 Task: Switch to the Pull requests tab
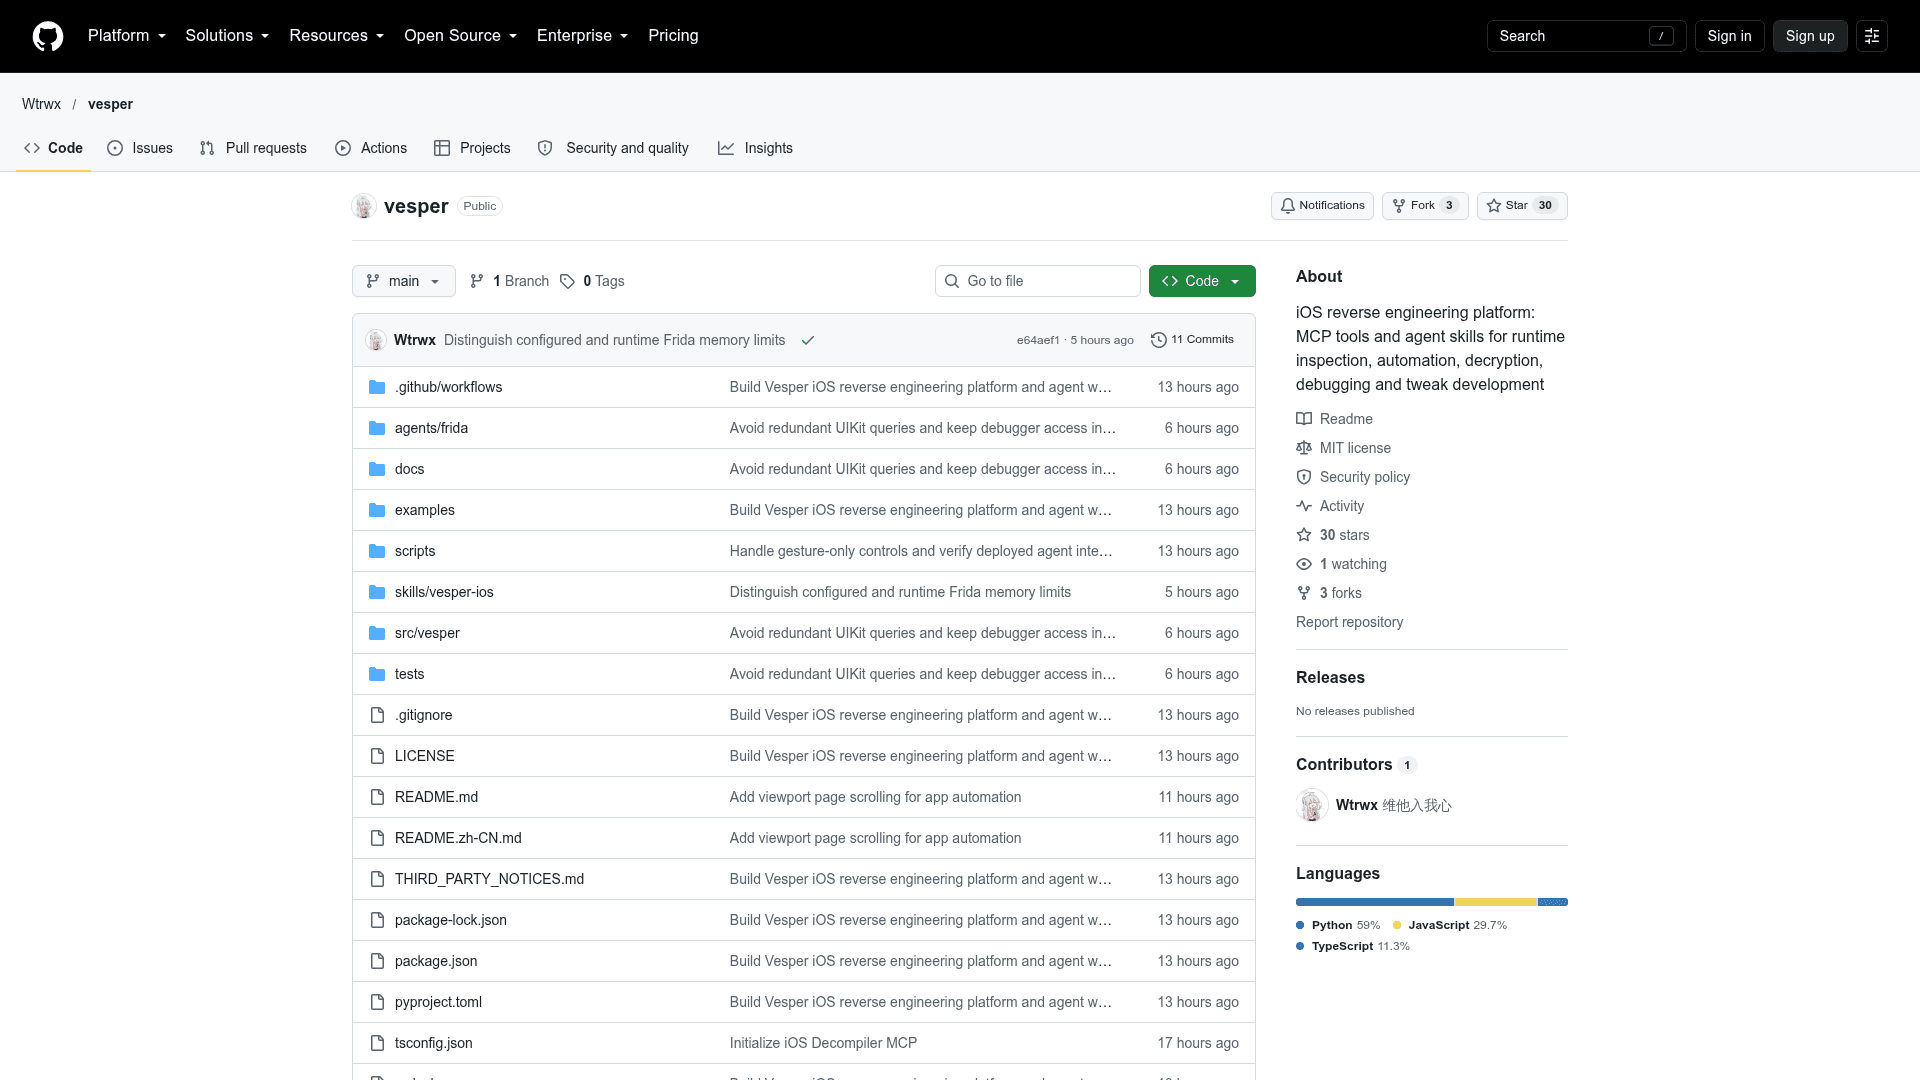[x=254, y=148]
